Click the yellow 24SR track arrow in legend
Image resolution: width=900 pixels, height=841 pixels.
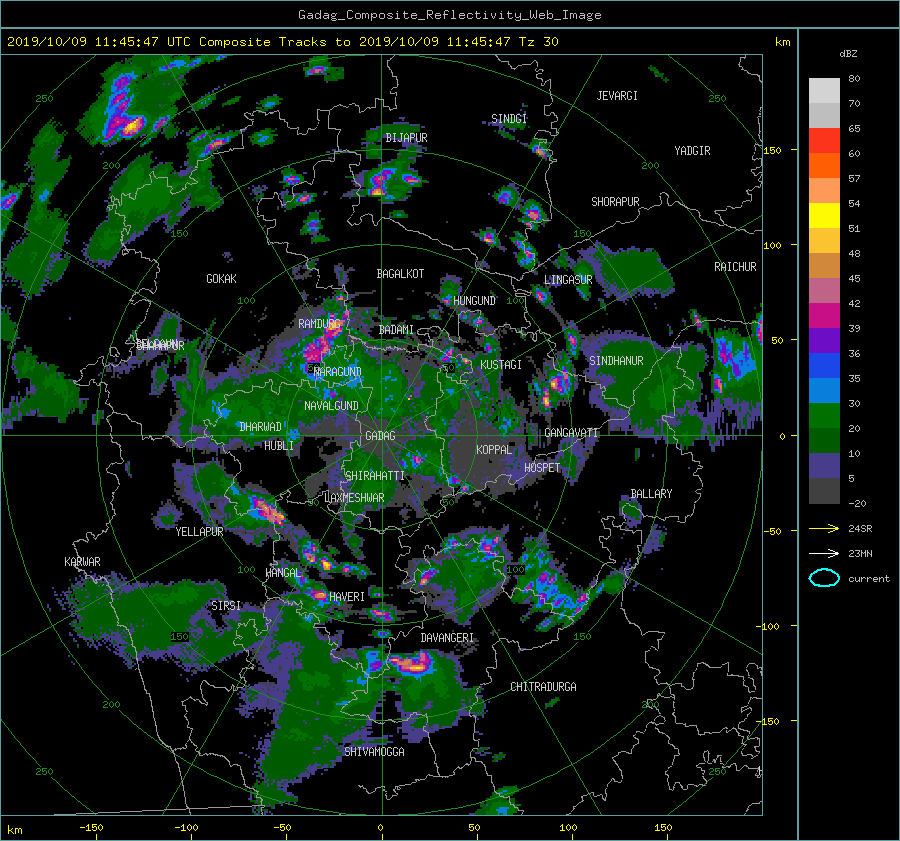(824, 528)
